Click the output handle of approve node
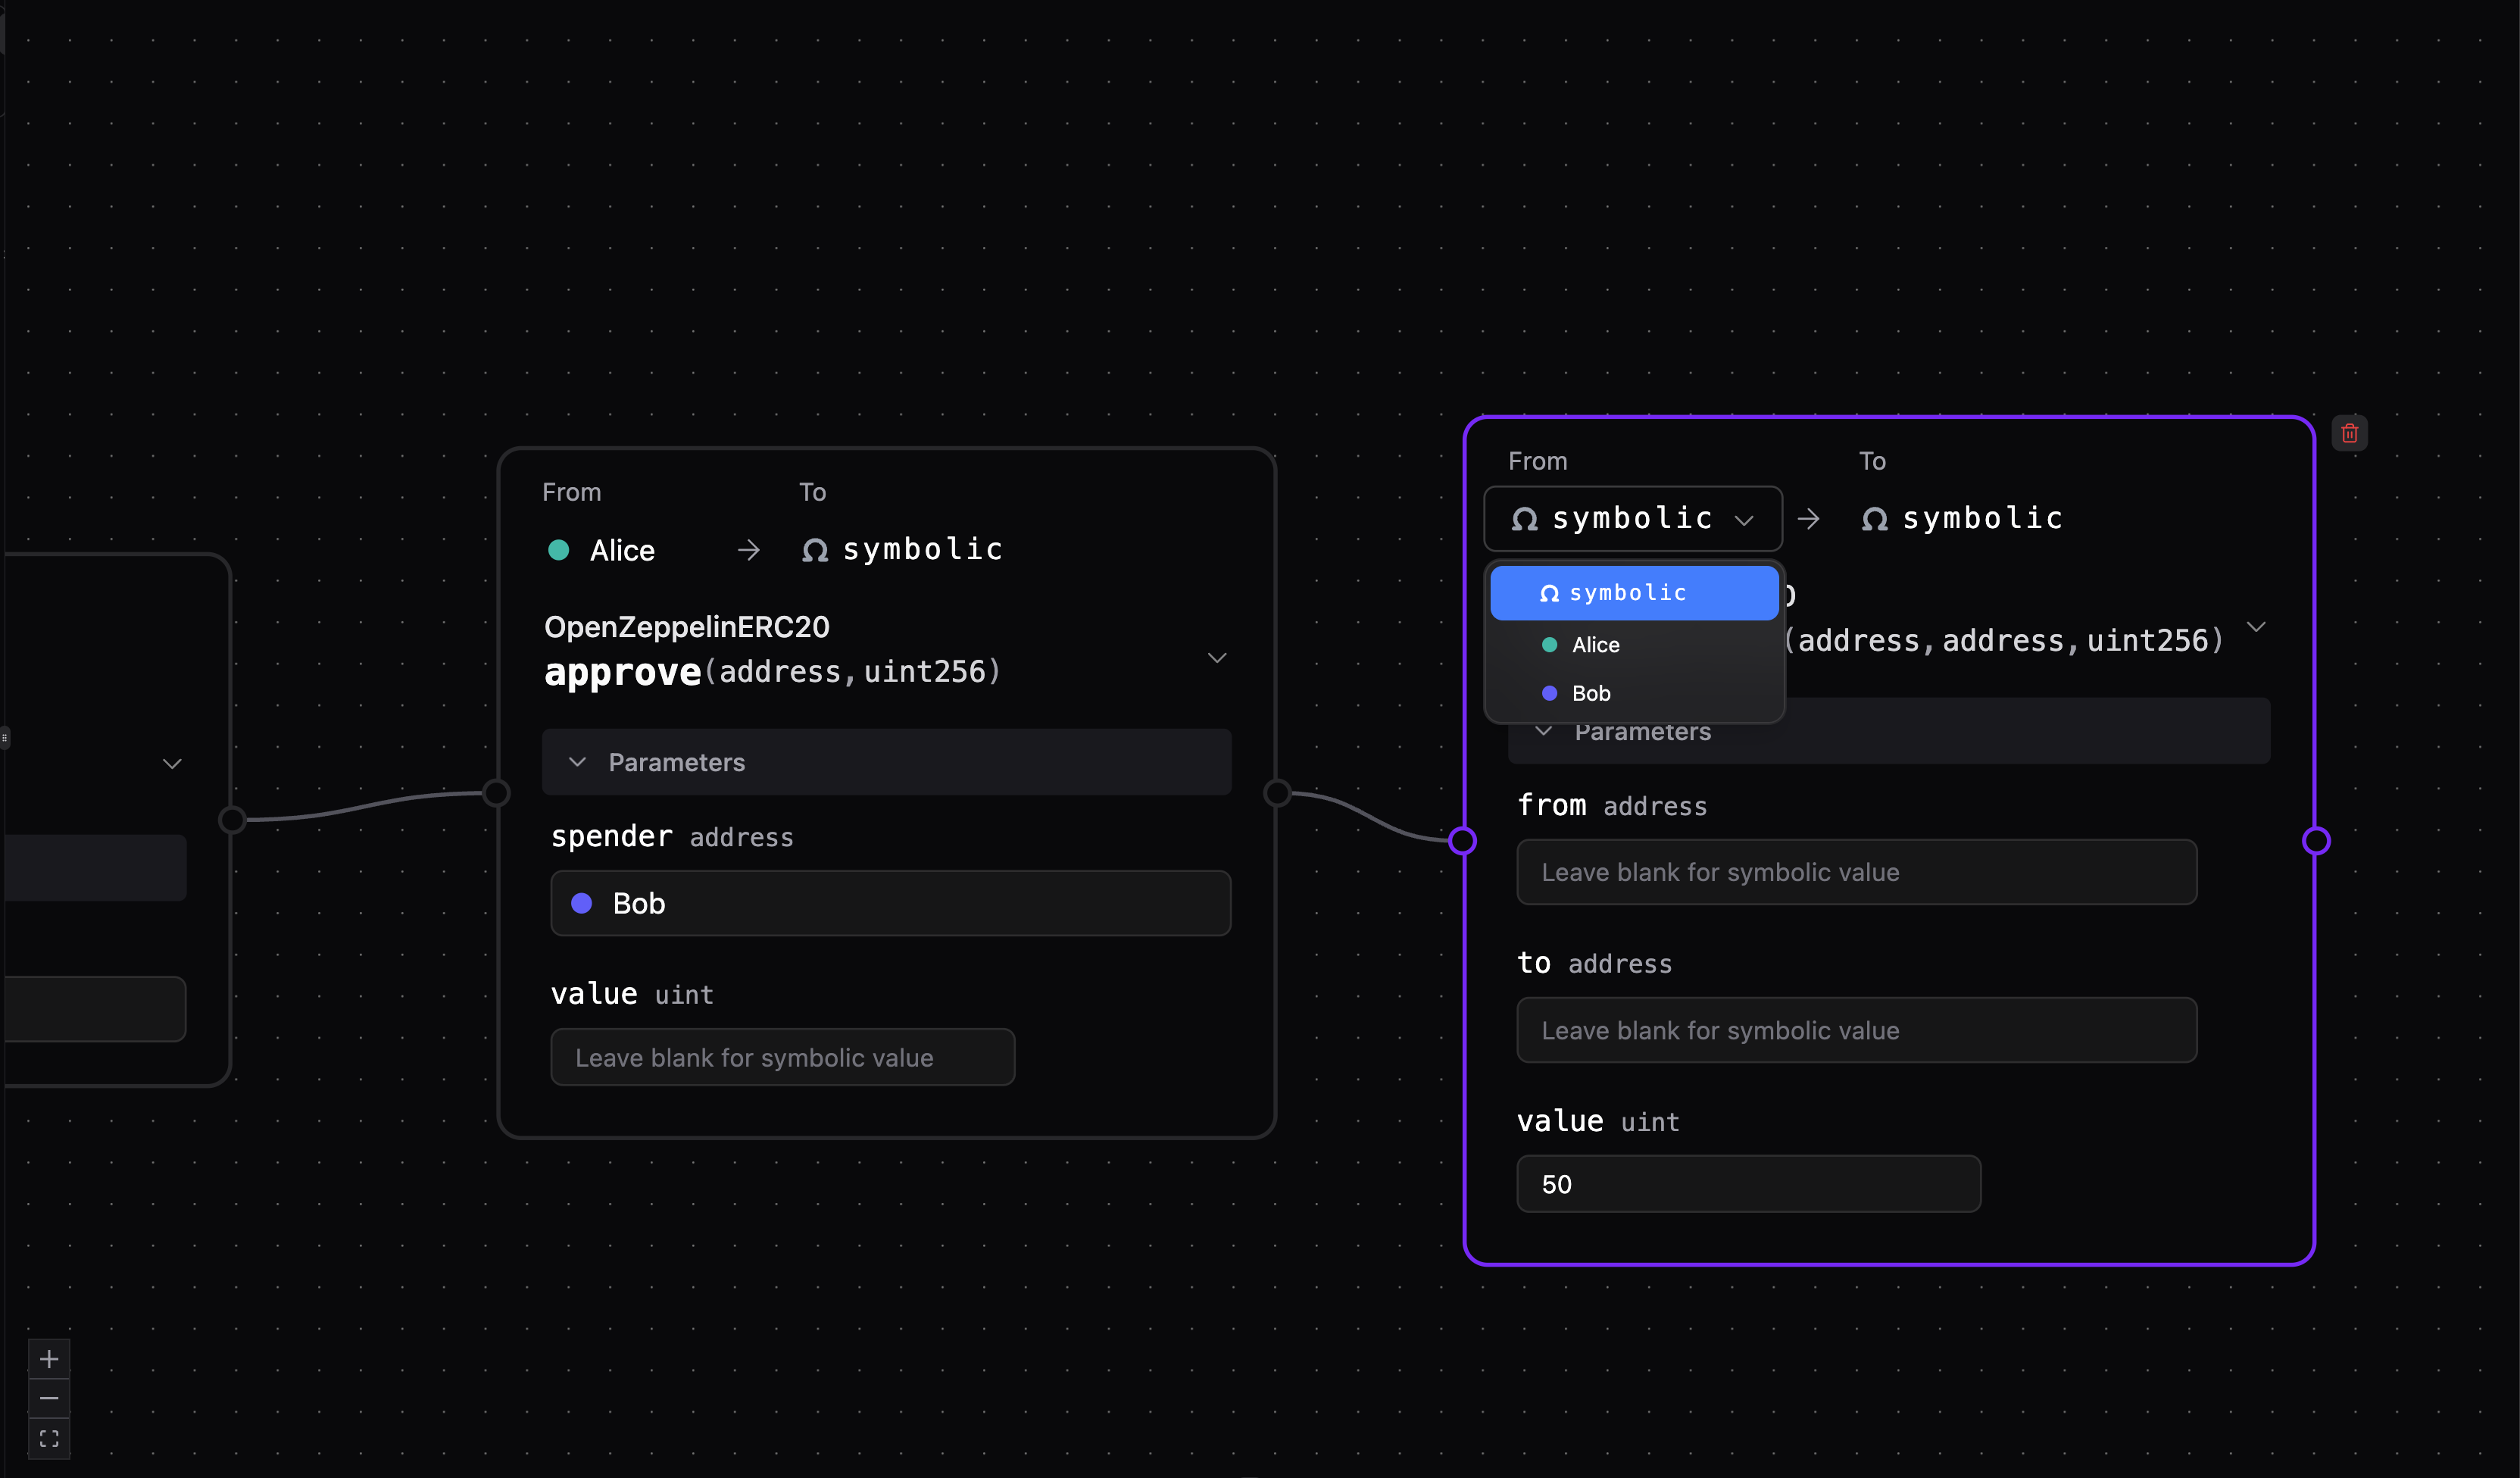Image resolution: width=2520 pixels, height=1478 pixels. [x=1277, y=793]
